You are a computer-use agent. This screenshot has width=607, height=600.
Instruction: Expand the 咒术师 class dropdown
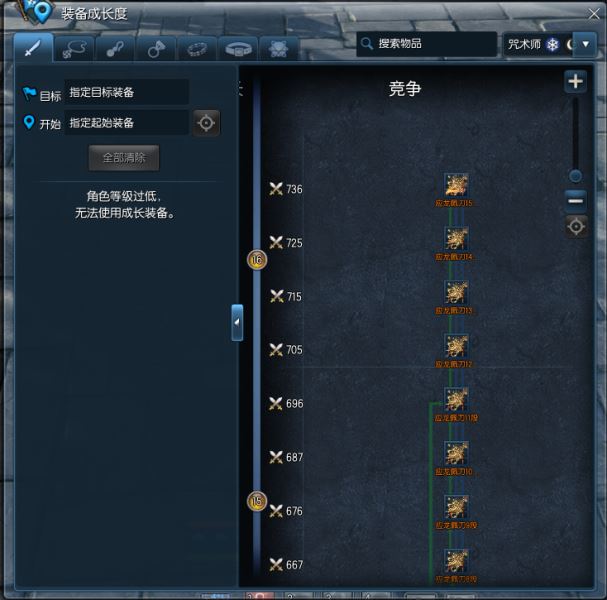[x=585, y=45]
